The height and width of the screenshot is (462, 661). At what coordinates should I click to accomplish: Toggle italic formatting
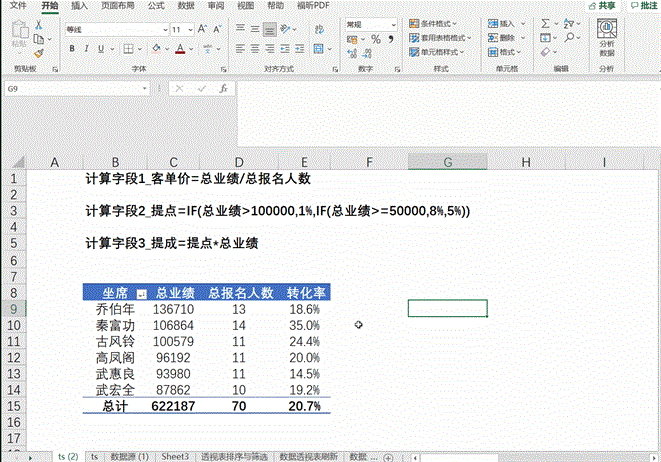coord(86,48)
